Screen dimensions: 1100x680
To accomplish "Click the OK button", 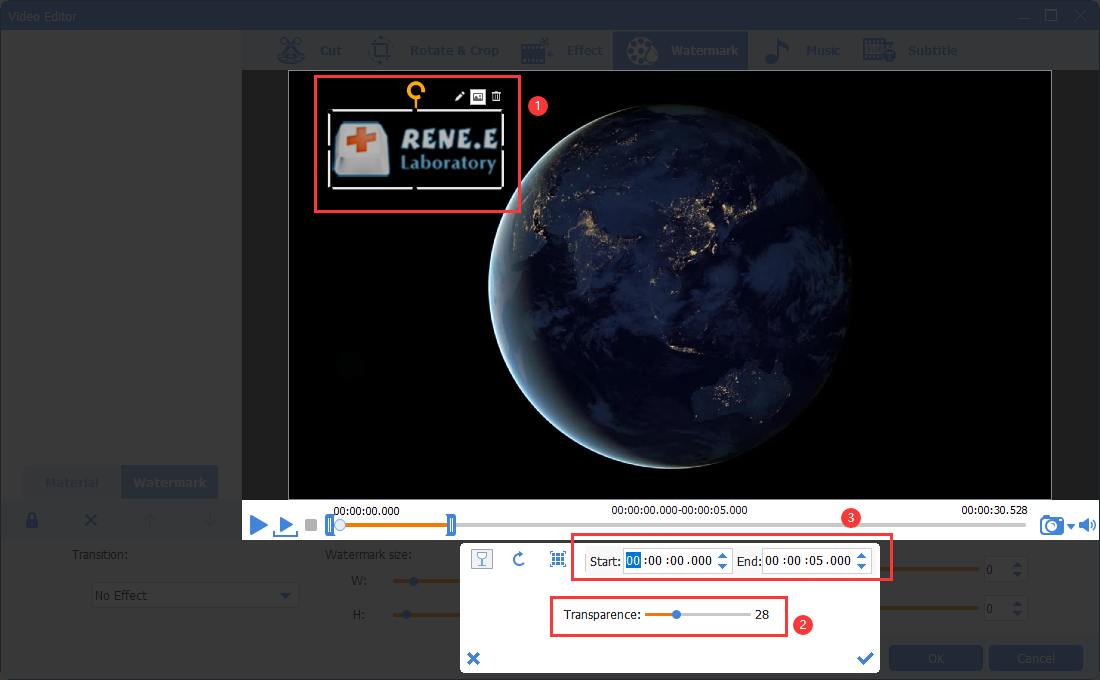I will click(x=935, y=658).
